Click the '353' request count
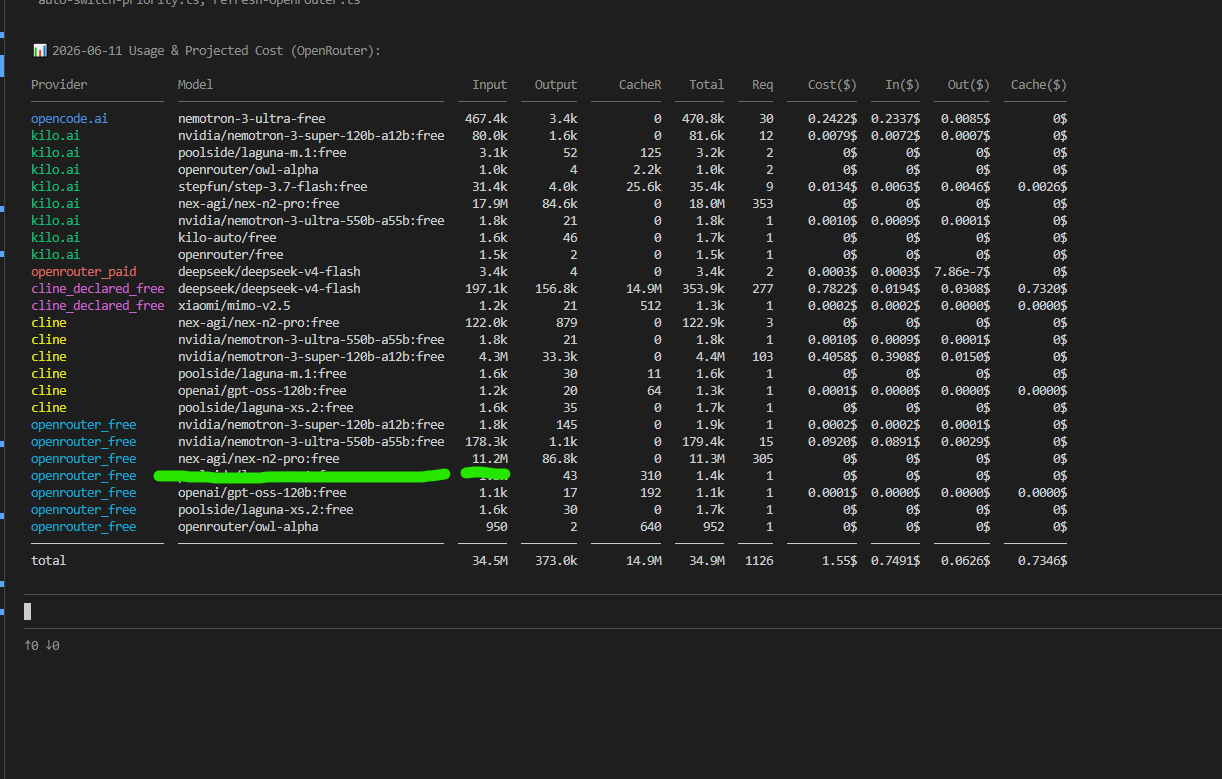This screenshot has width=1222, height=779. click(763, 204)
